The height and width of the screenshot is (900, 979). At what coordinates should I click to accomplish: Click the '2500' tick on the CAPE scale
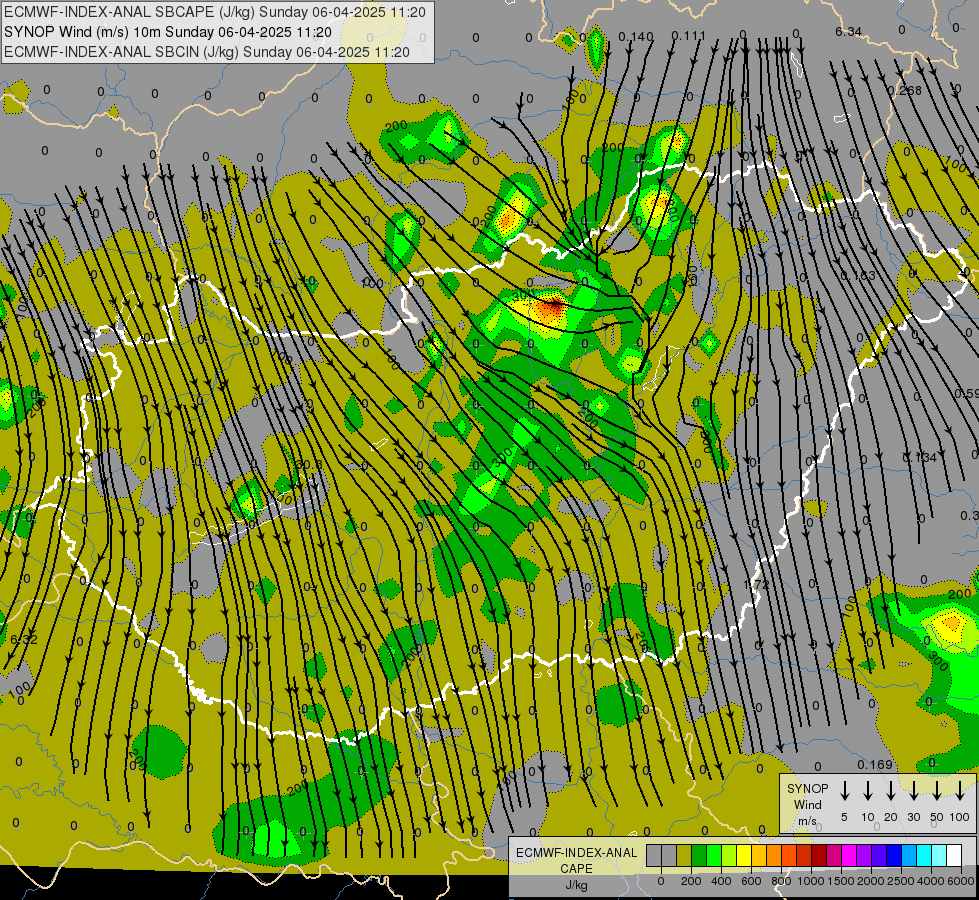901,881
